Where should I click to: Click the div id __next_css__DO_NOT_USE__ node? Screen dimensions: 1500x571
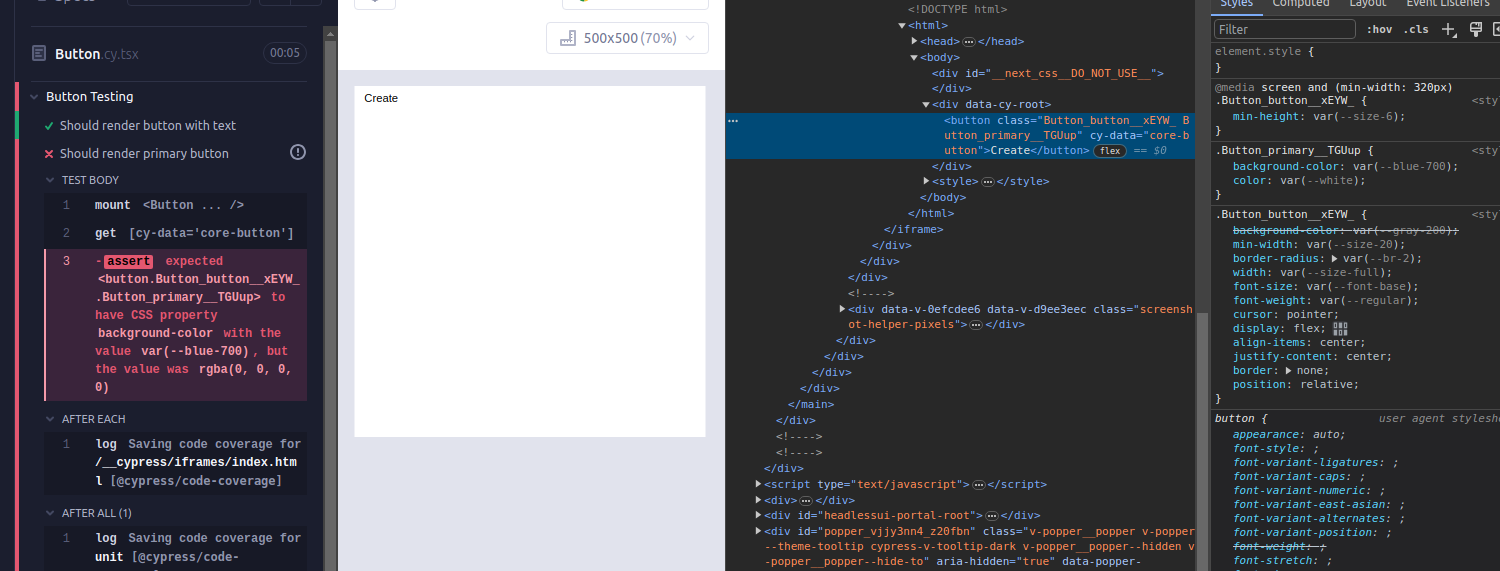point(1048,73)
